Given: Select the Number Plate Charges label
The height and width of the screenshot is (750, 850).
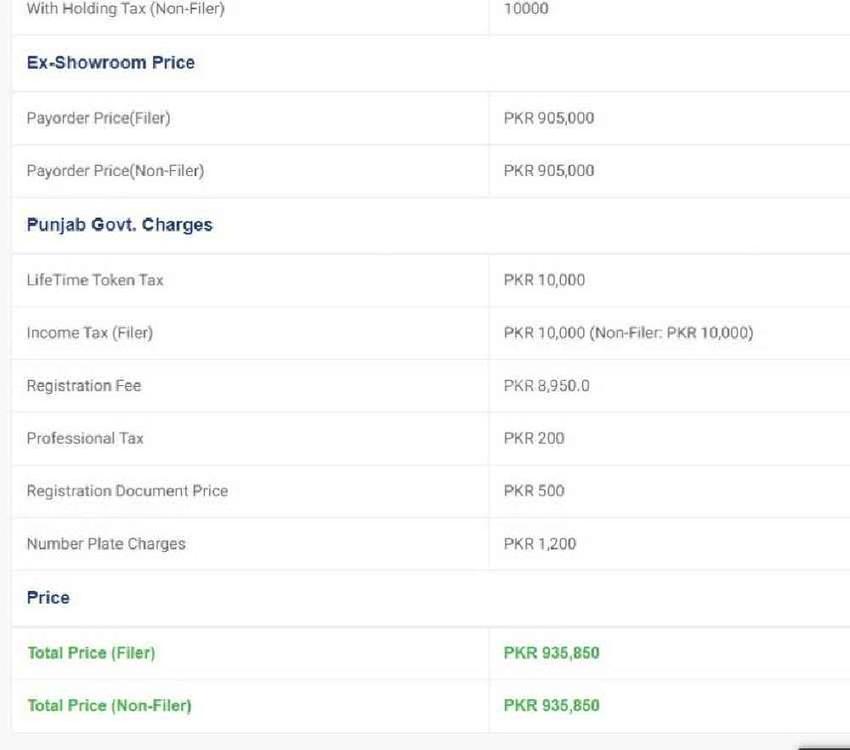Looking at the screenshot, I should (106, 544).
